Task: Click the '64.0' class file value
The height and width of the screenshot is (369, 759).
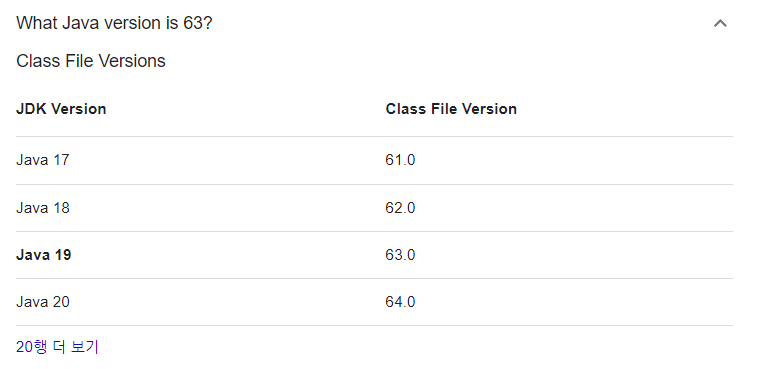Action: coord(400,302)
